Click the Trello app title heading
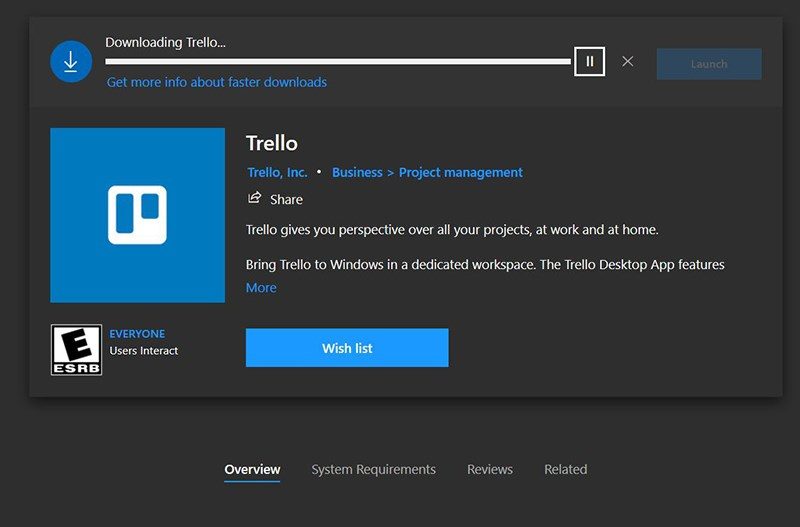Viewport: 800px width, 527px height. click(x=272, y=143)
